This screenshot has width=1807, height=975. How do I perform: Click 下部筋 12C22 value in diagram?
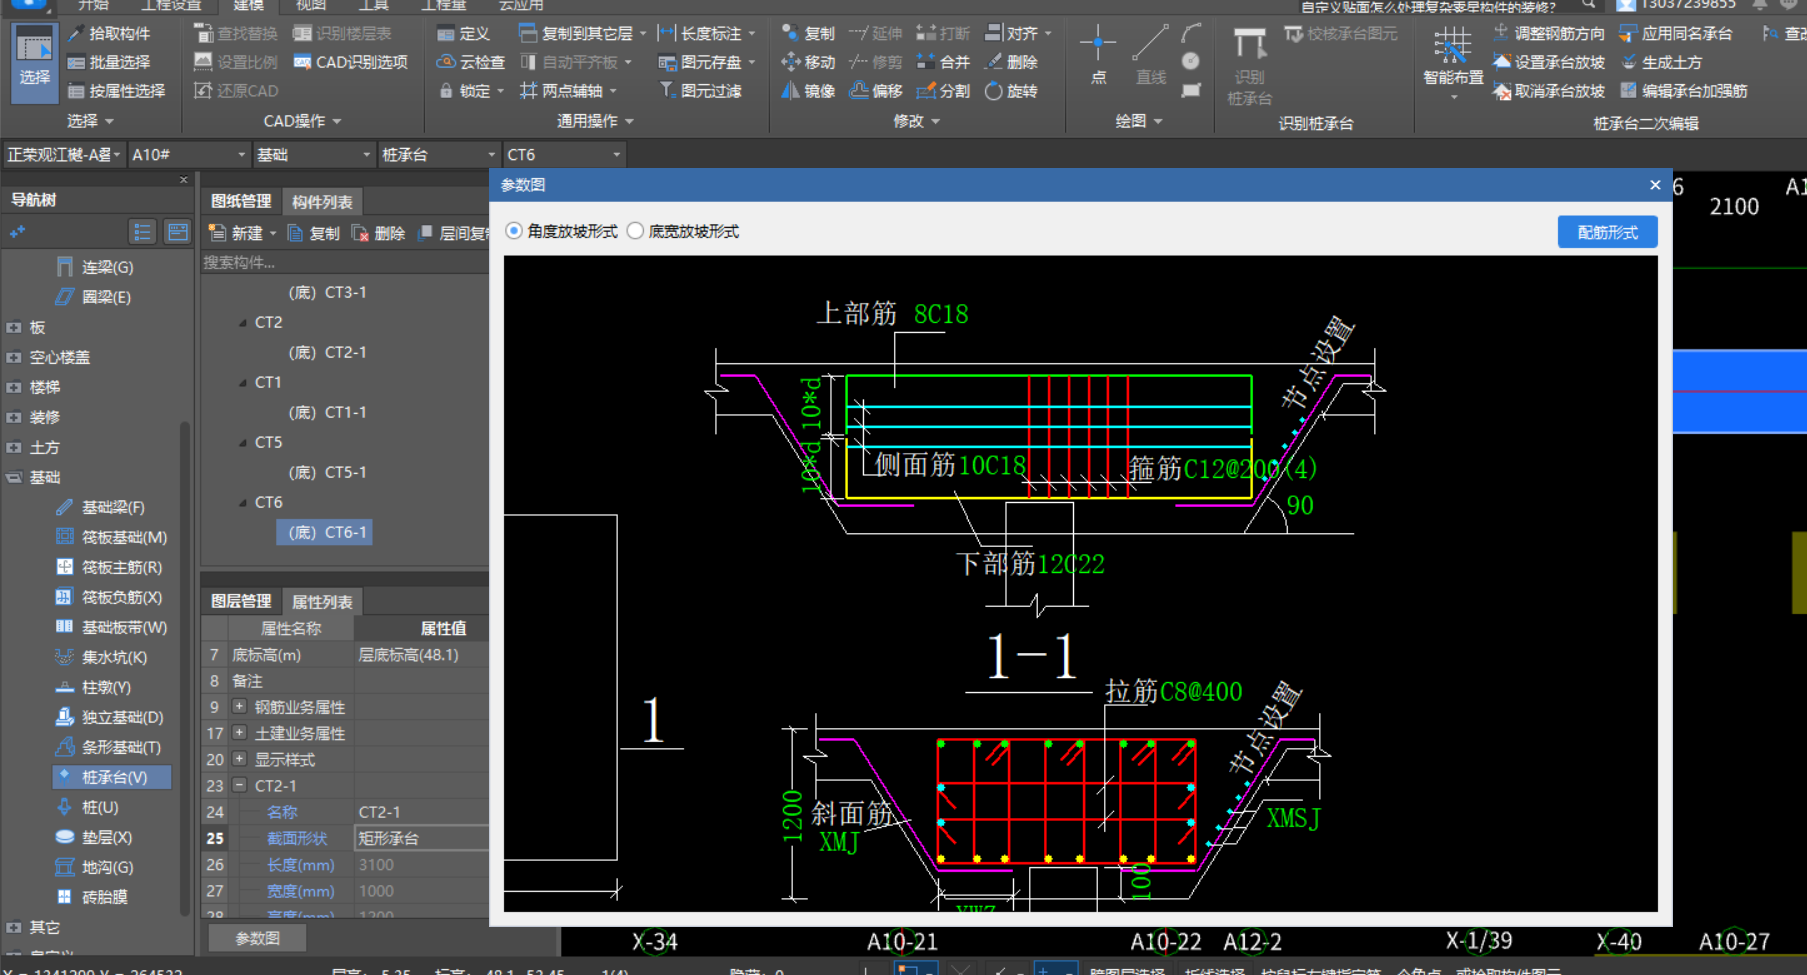tap(1071, 564)
